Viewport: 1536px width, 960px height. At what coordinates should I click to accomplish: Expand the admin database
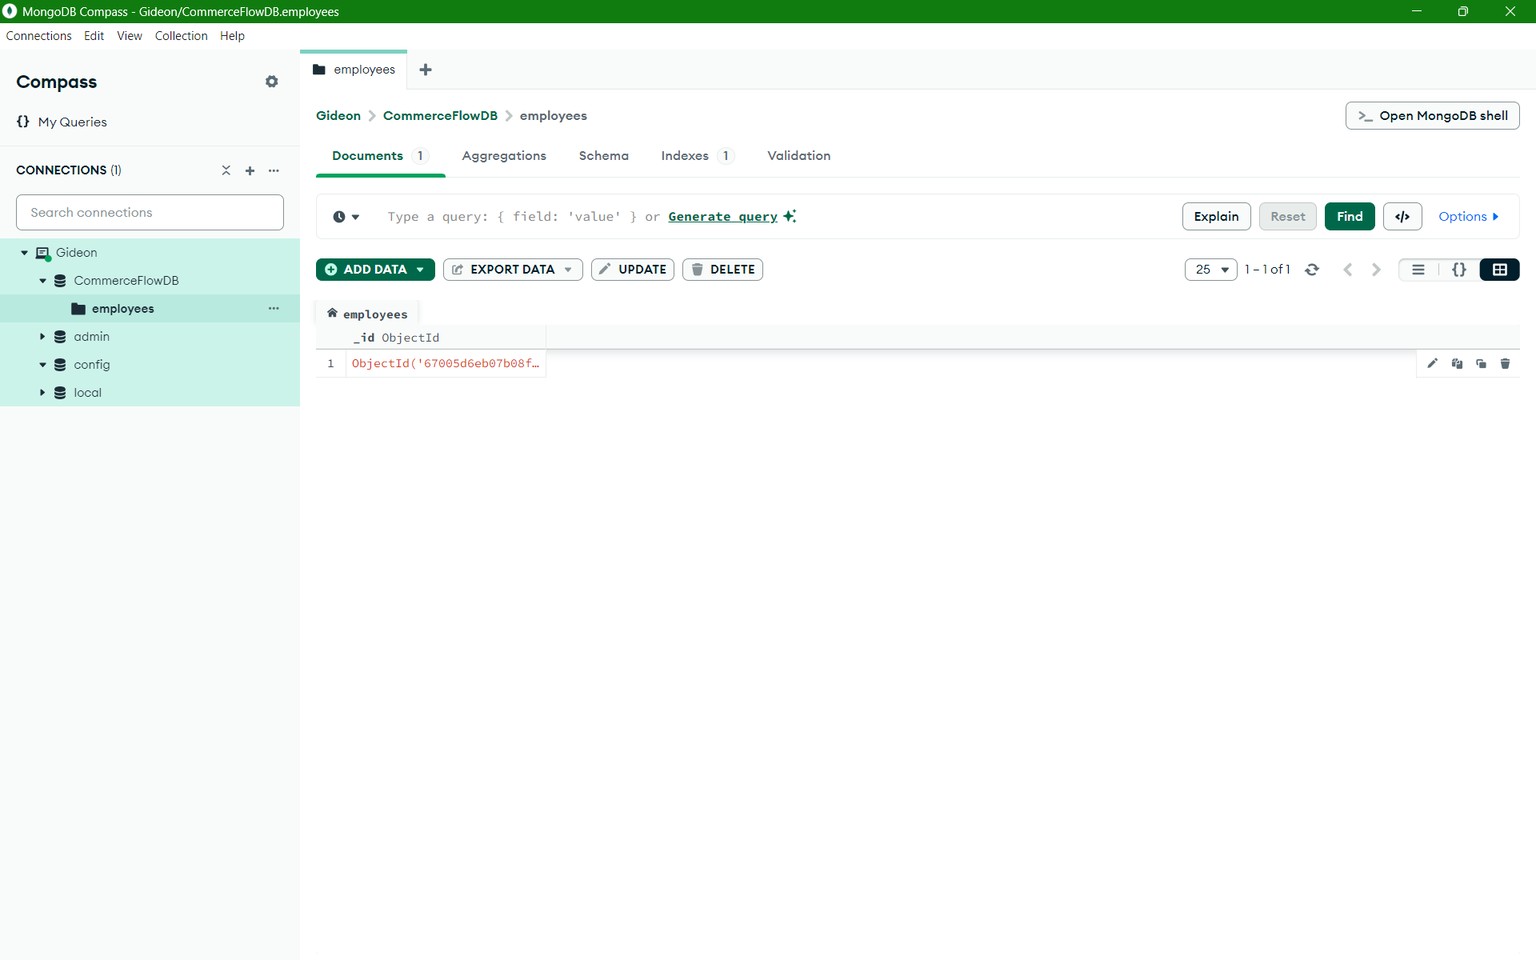point(42,337)
